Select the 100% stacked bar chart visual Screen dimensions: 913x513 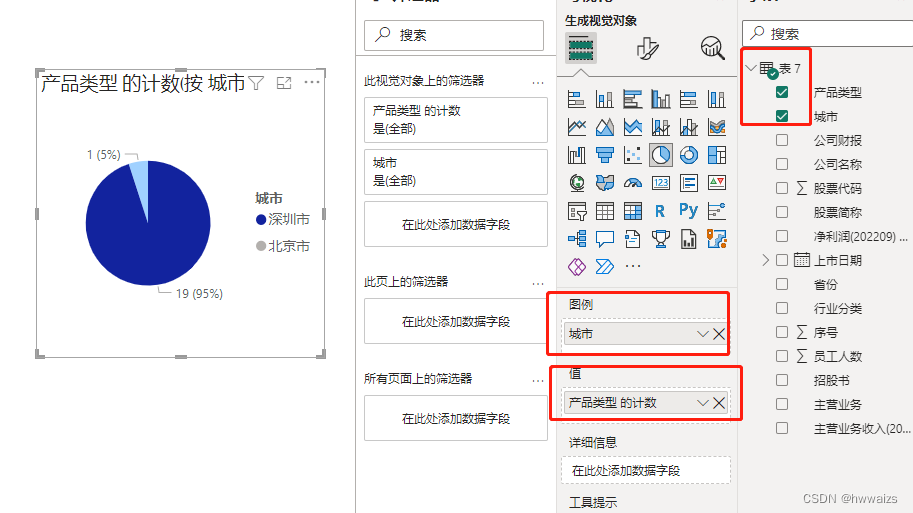[x=688, y=99]
